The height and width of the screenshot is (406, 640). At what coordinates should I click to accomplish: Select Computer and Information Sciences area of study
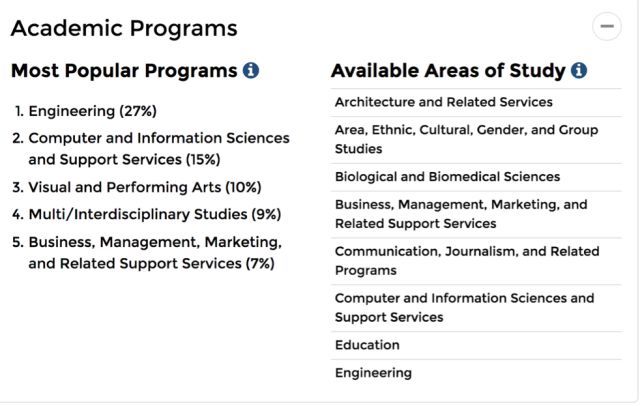point(464,308)
